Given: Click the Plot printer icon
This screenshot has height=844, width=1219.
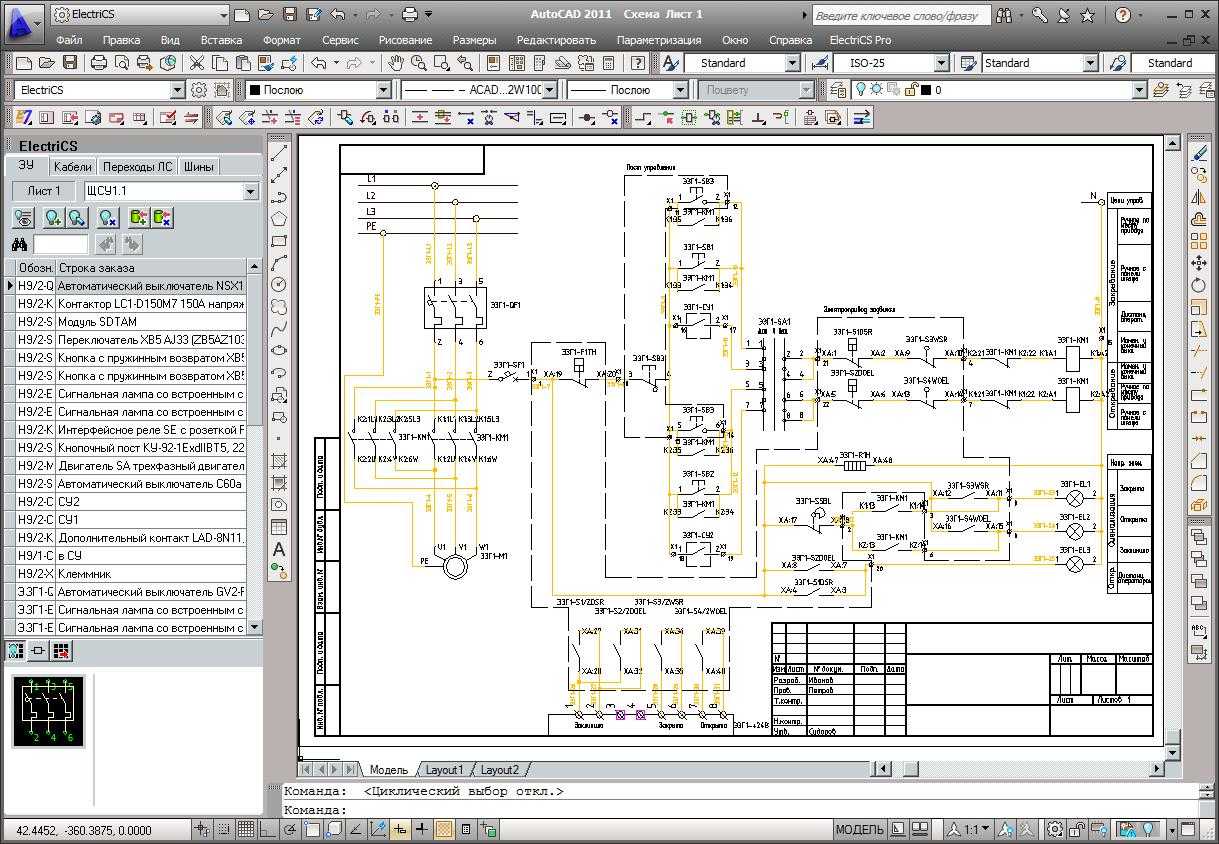Looking at the screenshot, I should point(98,63).
